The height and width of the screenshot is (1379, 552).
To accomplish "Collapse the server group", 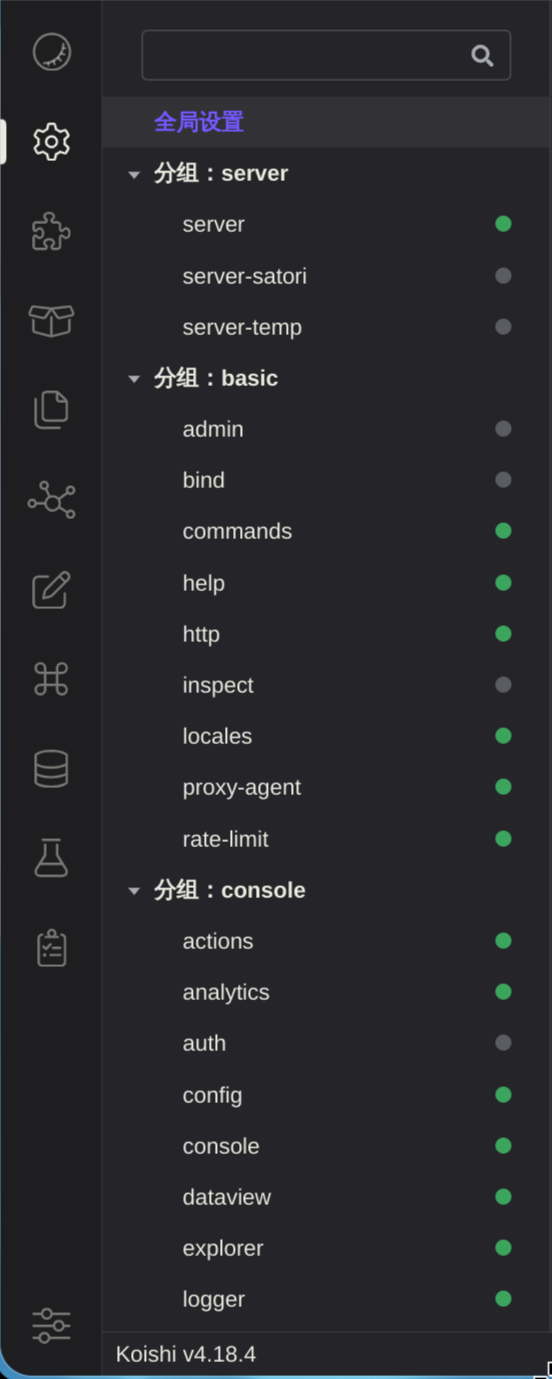I will tap(134, 174).
